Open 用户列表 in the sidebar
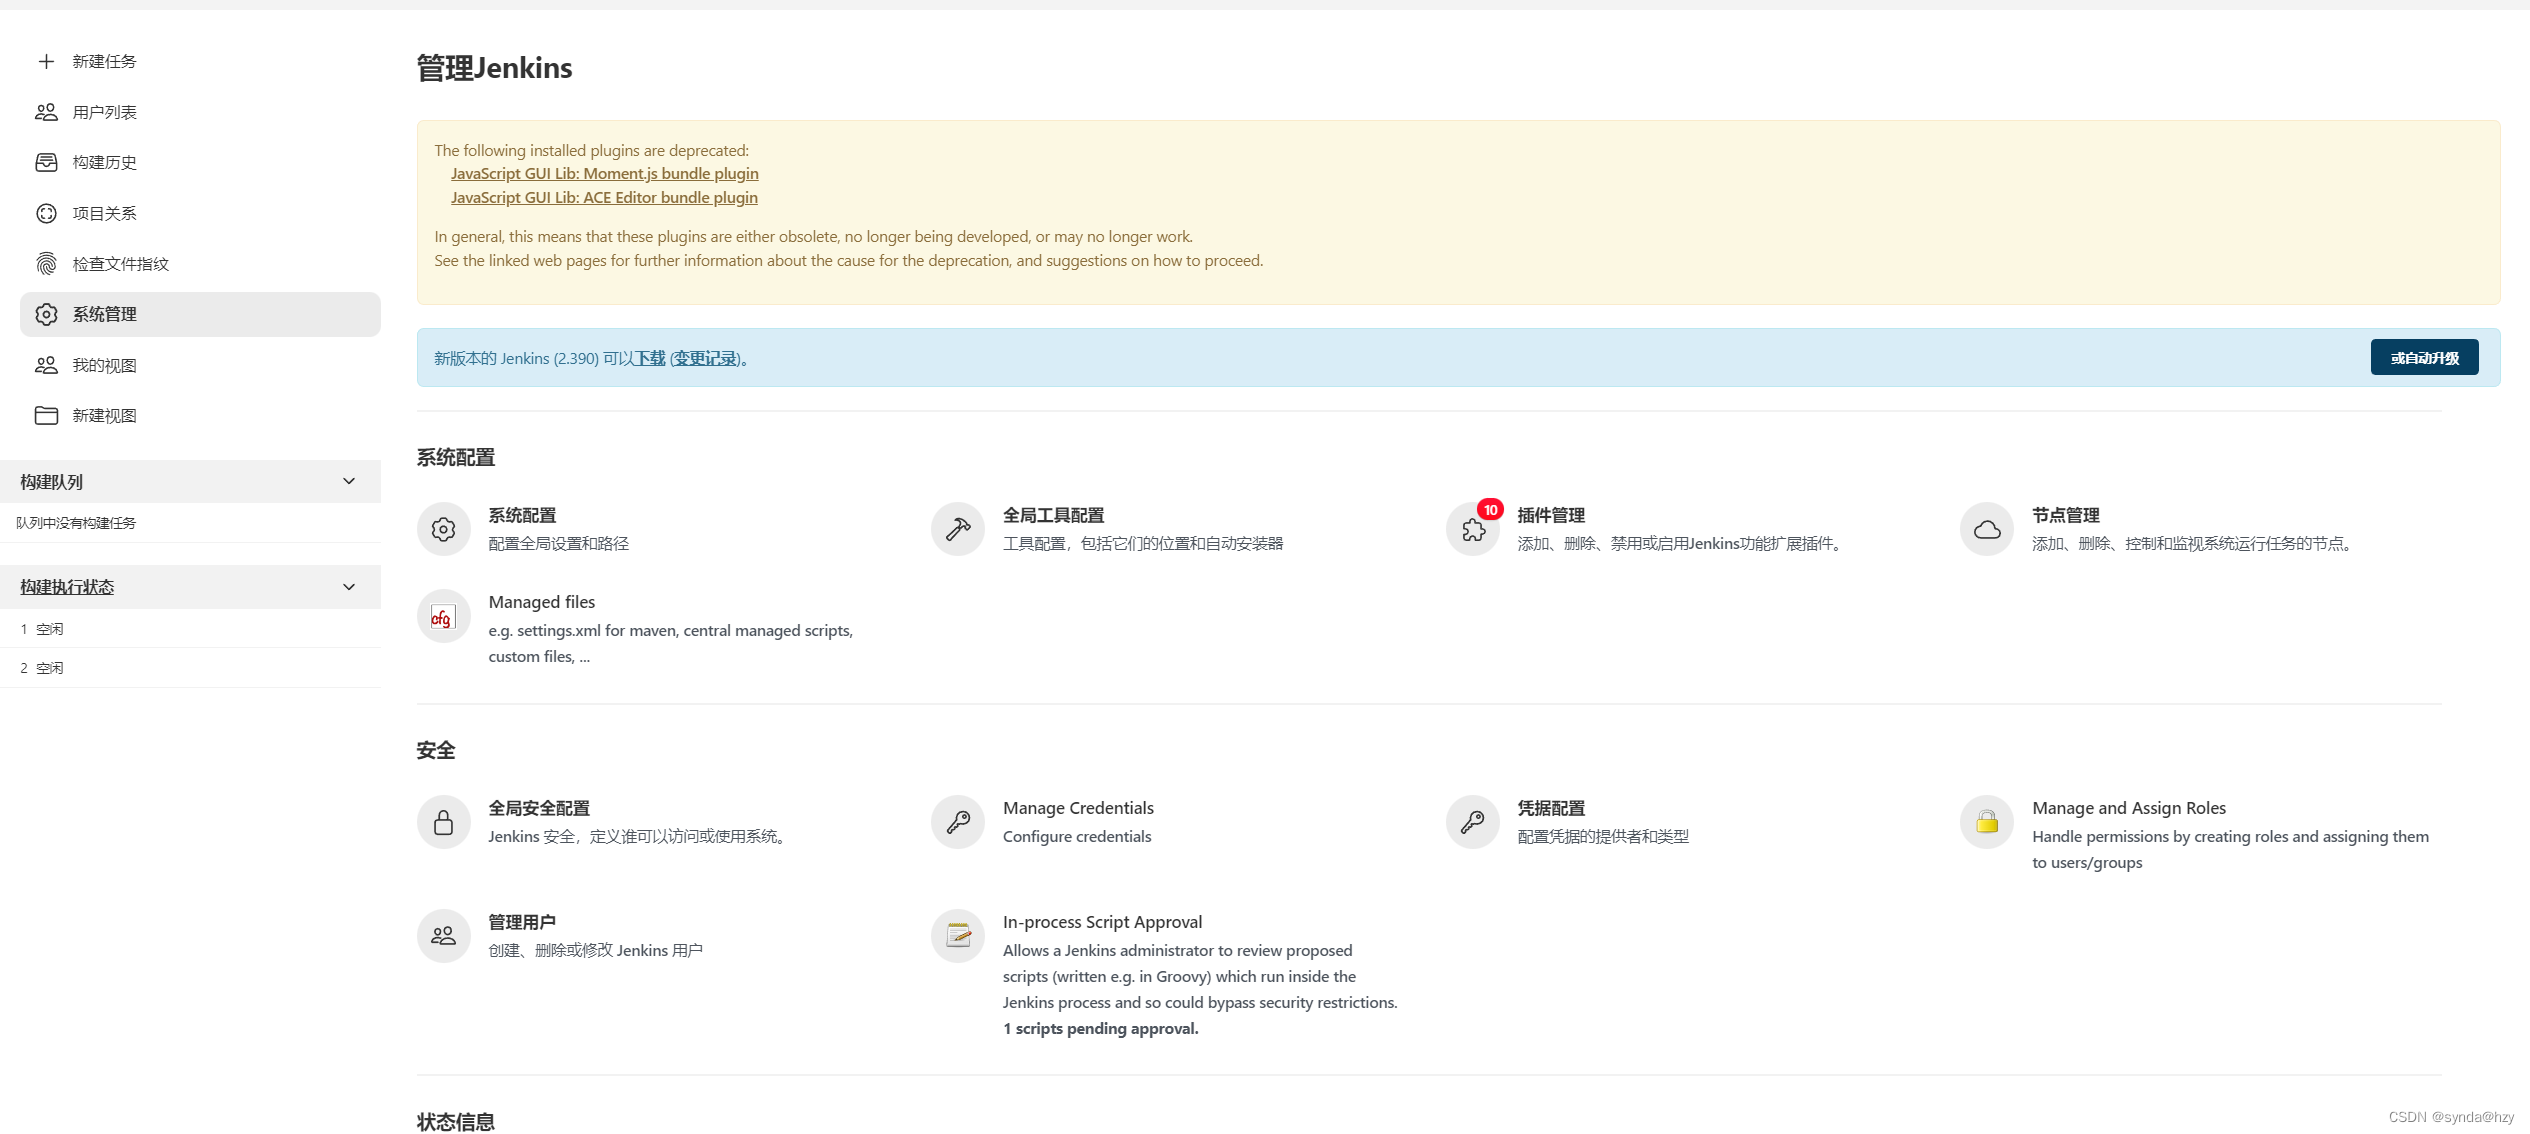This screenshot has width=2530, height=1134. pos(200,112)
